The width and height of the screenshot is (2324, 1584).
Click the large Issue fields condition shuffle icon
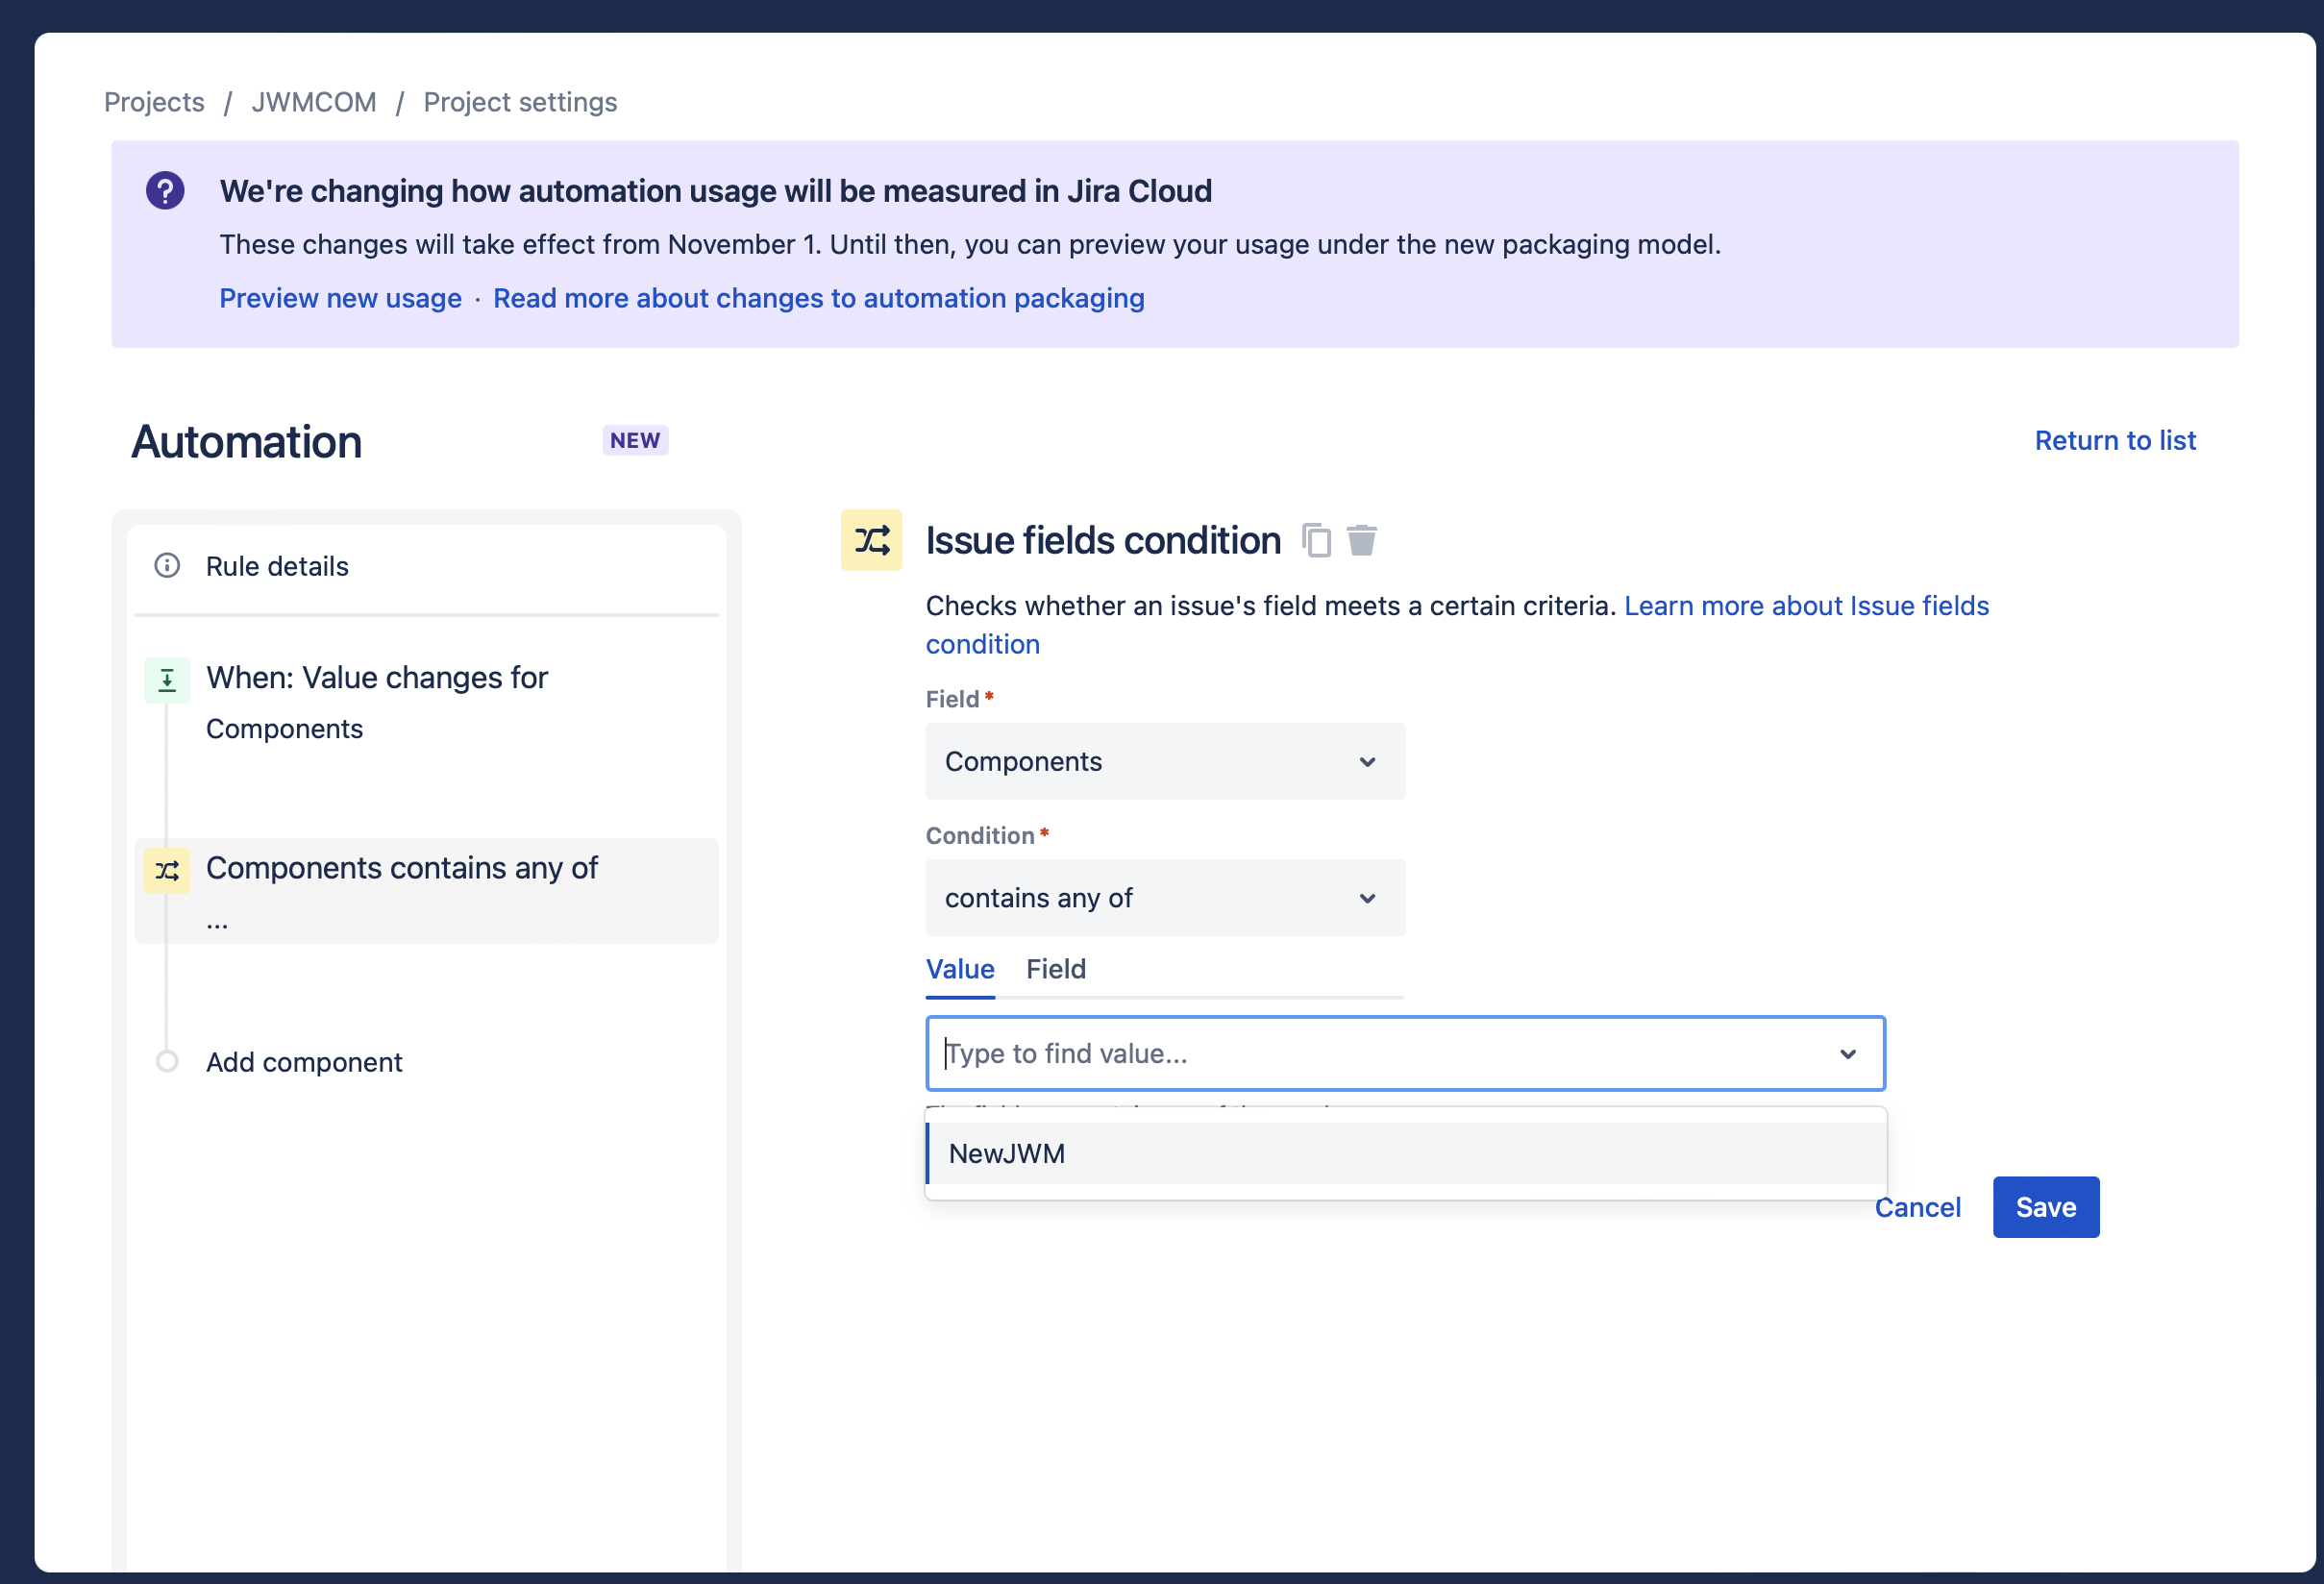click(x=871, y=540)
